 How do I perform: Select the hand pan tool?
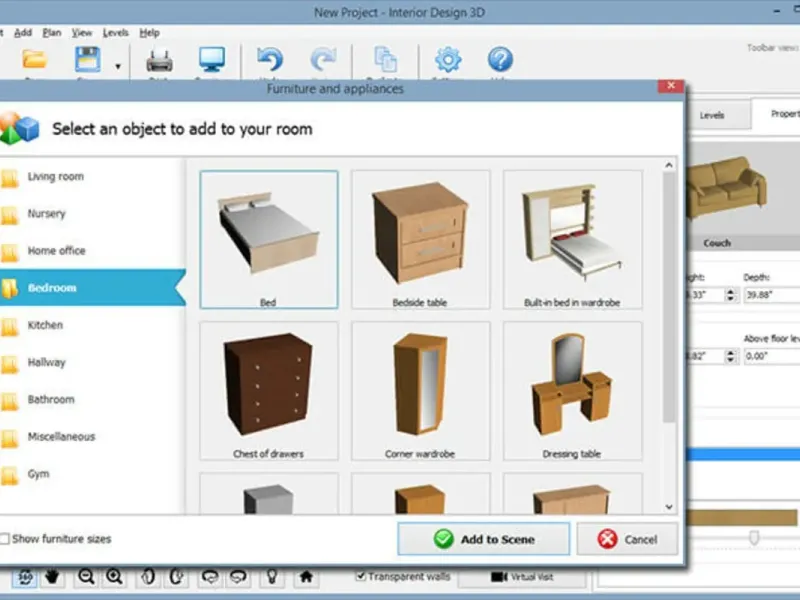click(52, 577)
